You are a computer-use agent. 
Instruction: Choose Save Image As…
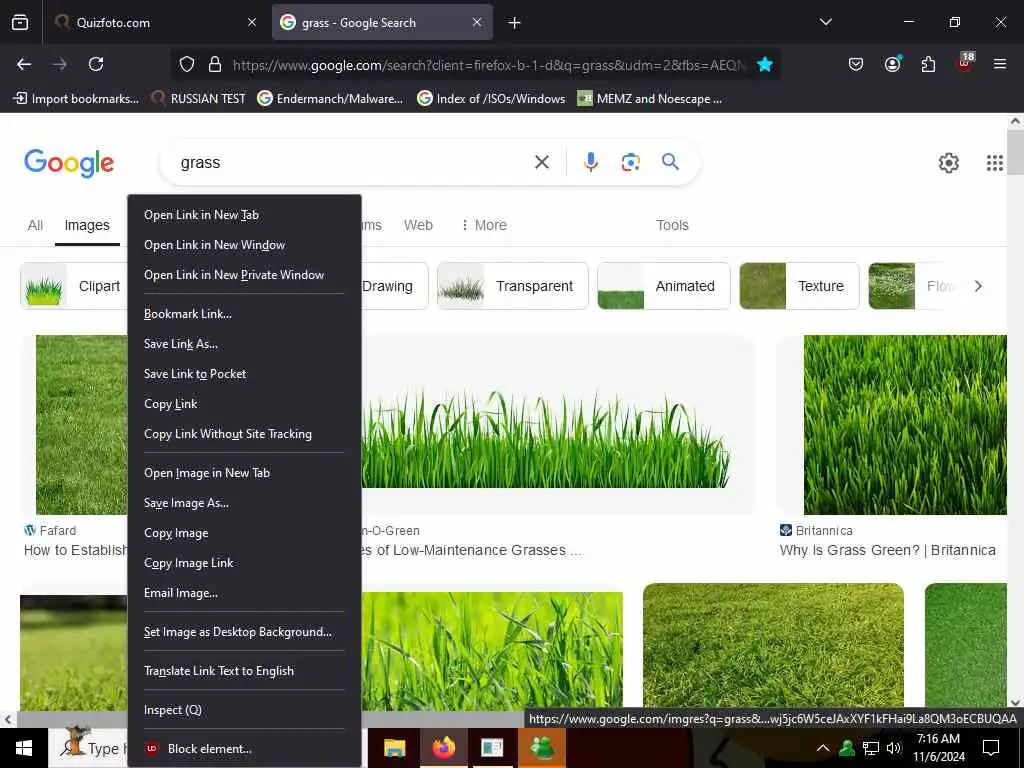pos(244,503)
